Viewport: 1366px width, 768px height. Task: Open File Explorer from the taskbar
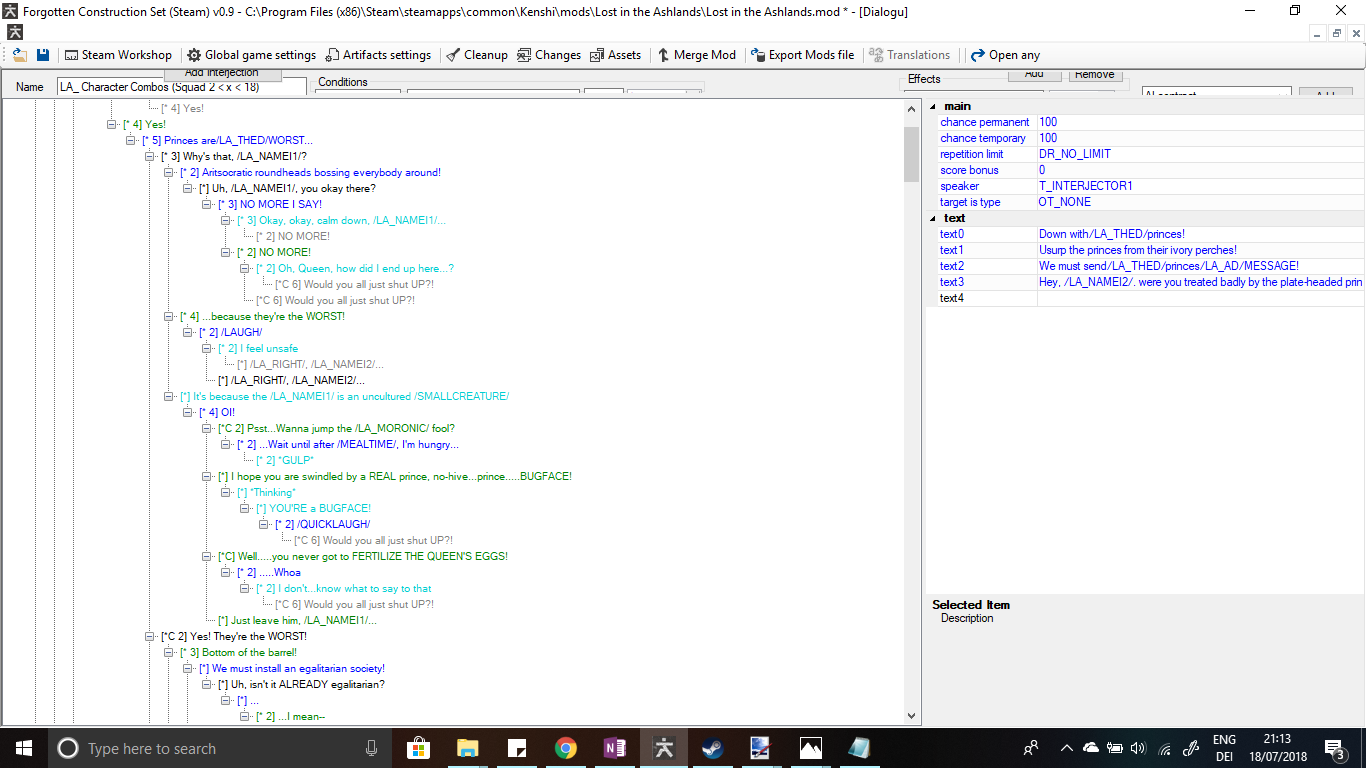point(468,748)
